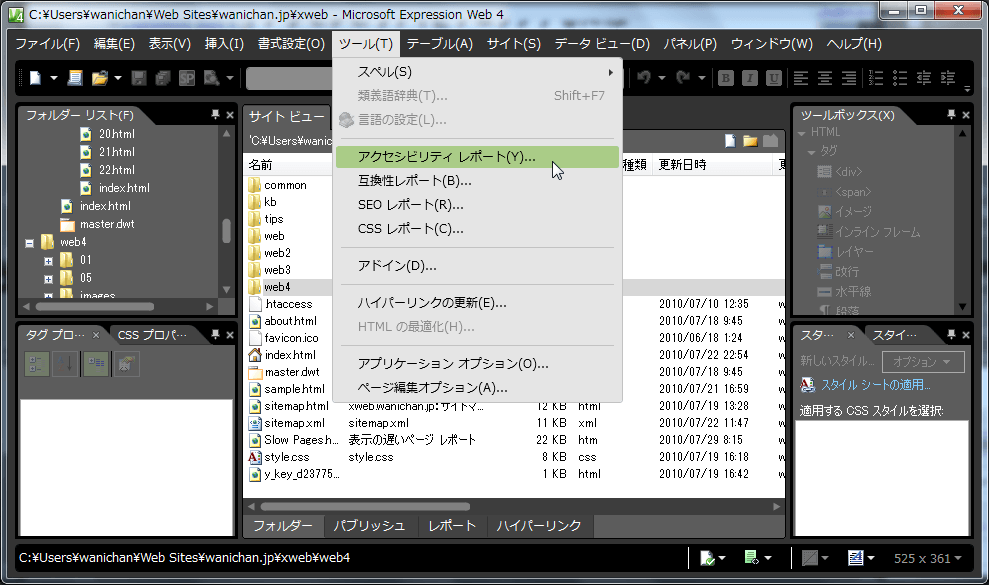989x585 pixels.
Task: Select CSS レポート(C) menu item
Action: pyautogui.click(x=477, y=229)
